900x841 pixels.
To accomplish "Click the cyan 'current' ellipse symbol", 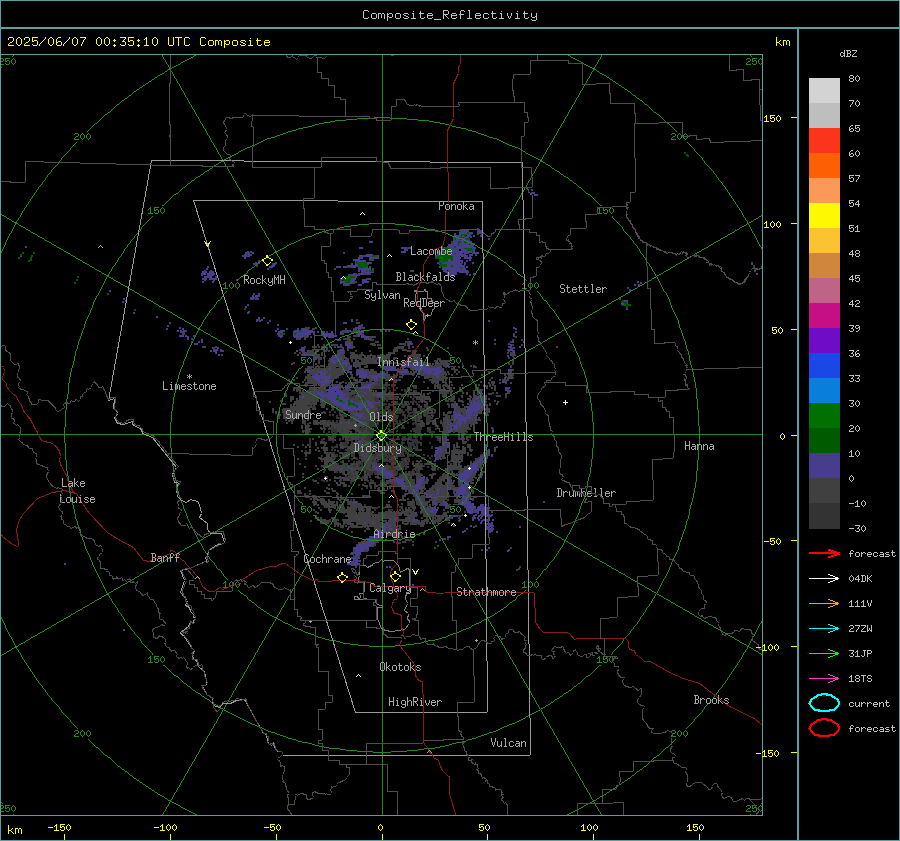I will click(x=824, y=703).
